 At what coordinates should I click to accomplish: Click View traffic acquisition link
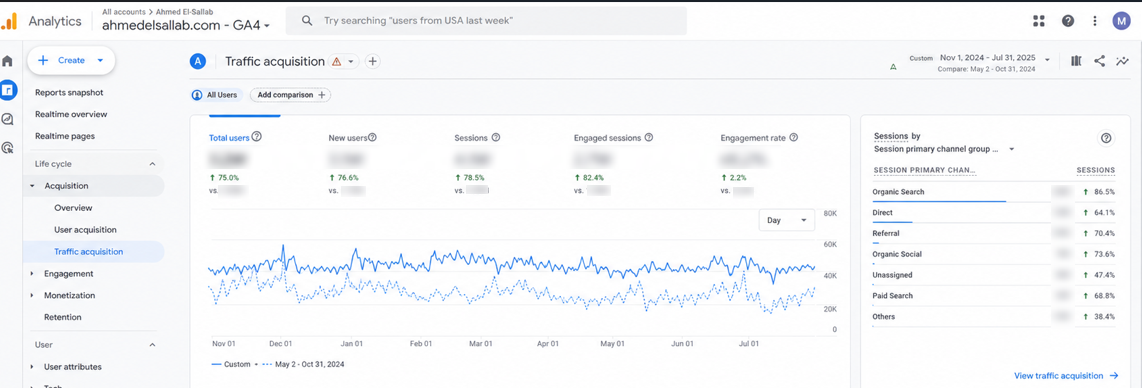(1066, 376)
